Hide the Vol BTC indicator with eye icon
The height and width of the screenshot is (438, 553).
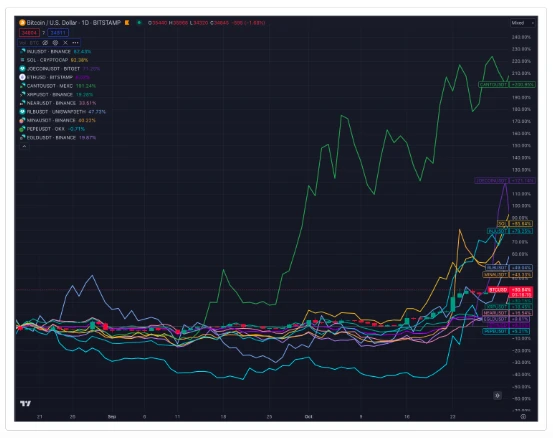45,43
